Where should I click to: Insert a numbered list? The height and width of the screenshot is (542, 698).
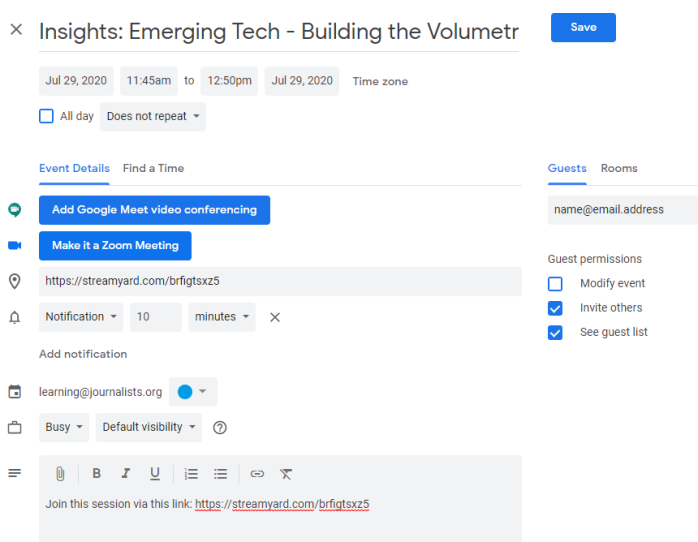click(192, 474)
